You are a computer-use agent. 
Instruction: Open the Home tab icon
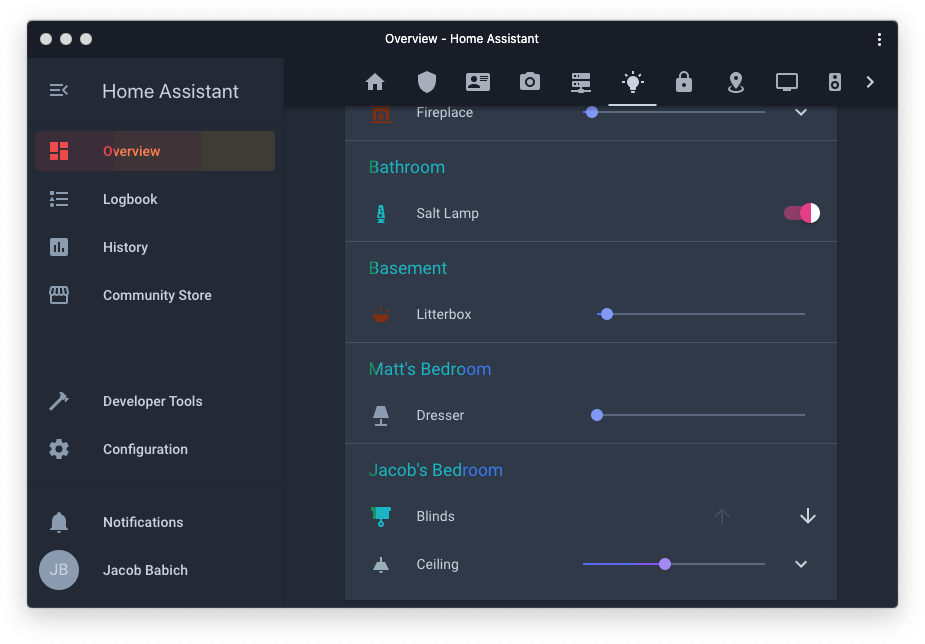point(375,82)
